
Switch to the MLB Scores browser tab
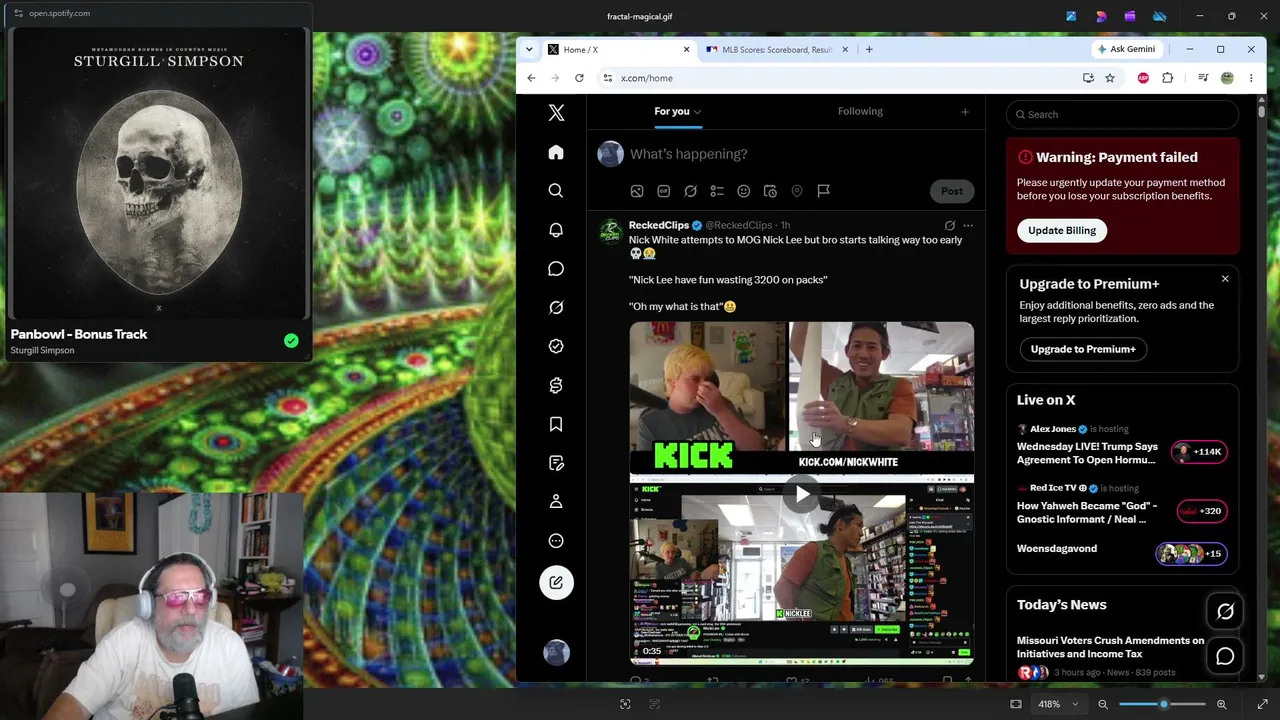click(777, 49)
